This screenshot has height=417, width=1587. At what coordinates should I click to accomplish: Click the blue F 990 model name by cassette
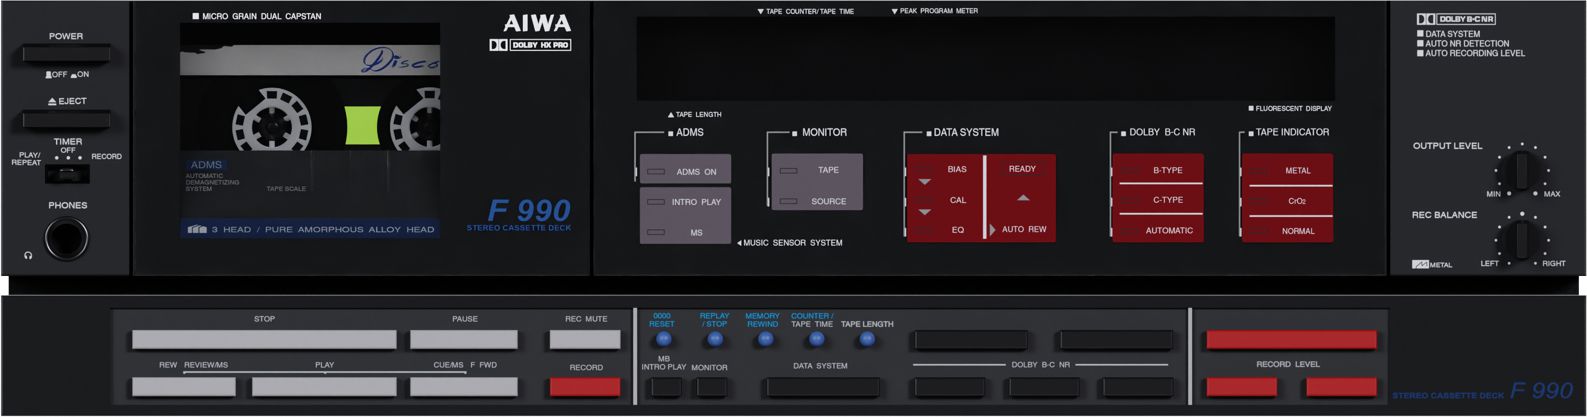point(529,211)
